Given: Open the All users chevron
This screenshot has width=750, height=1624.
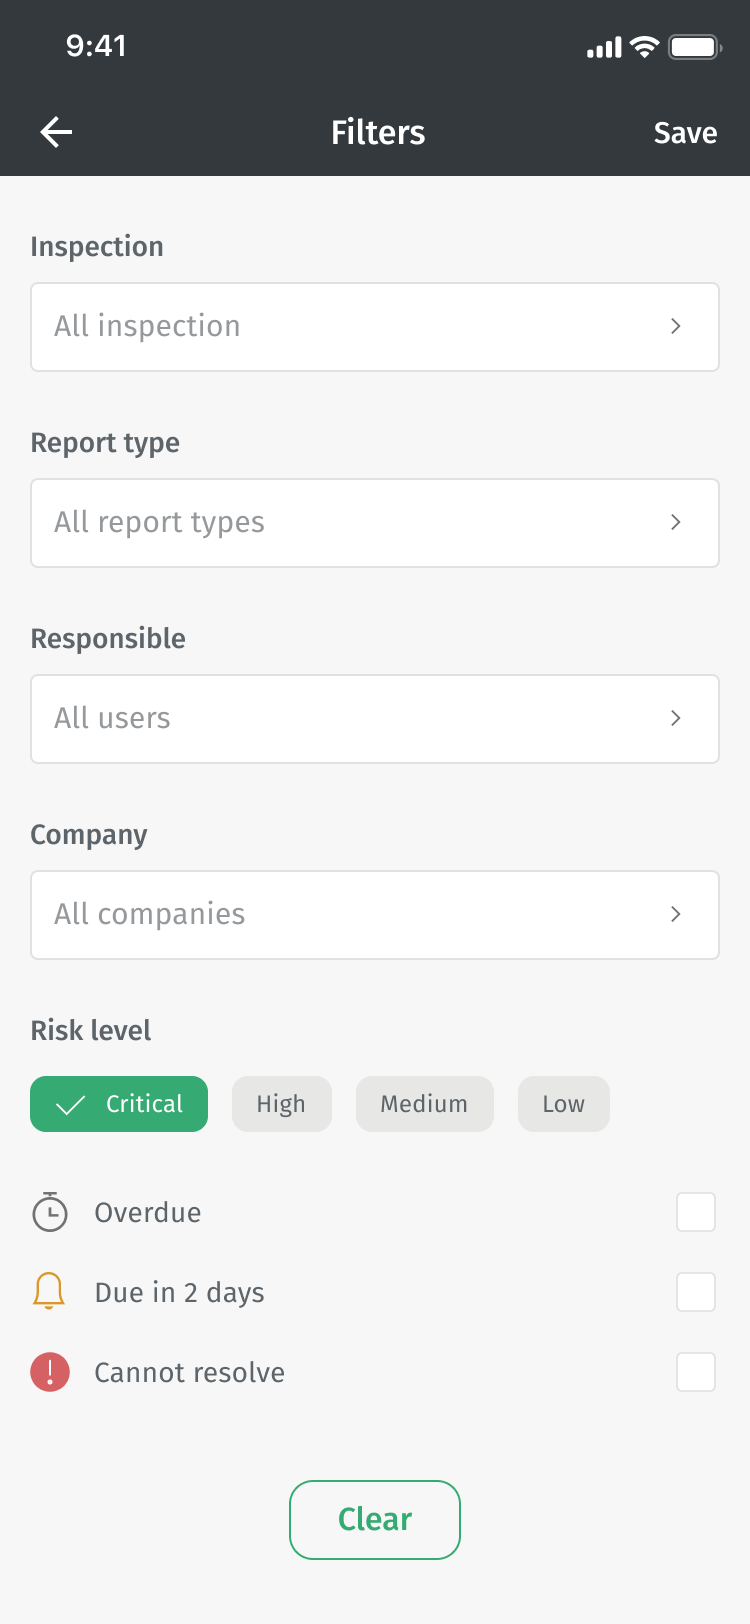Looking at the screenshot, I should [676, 718].
